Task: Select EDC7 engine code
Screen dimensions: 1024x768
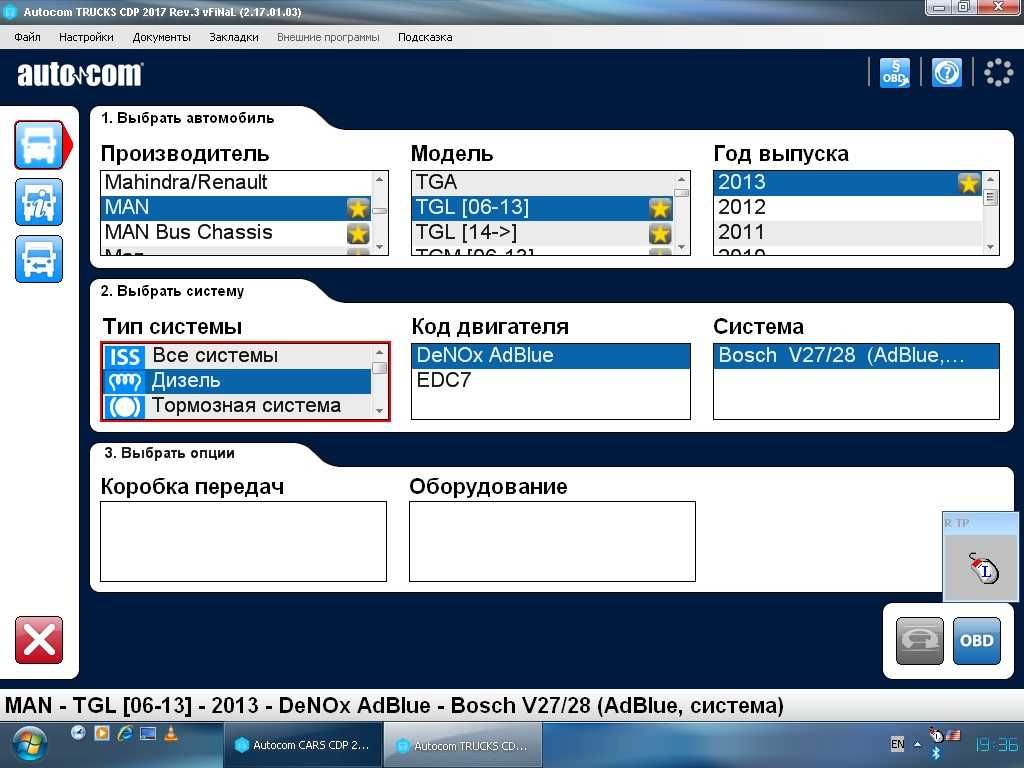Action: (551, 381)
